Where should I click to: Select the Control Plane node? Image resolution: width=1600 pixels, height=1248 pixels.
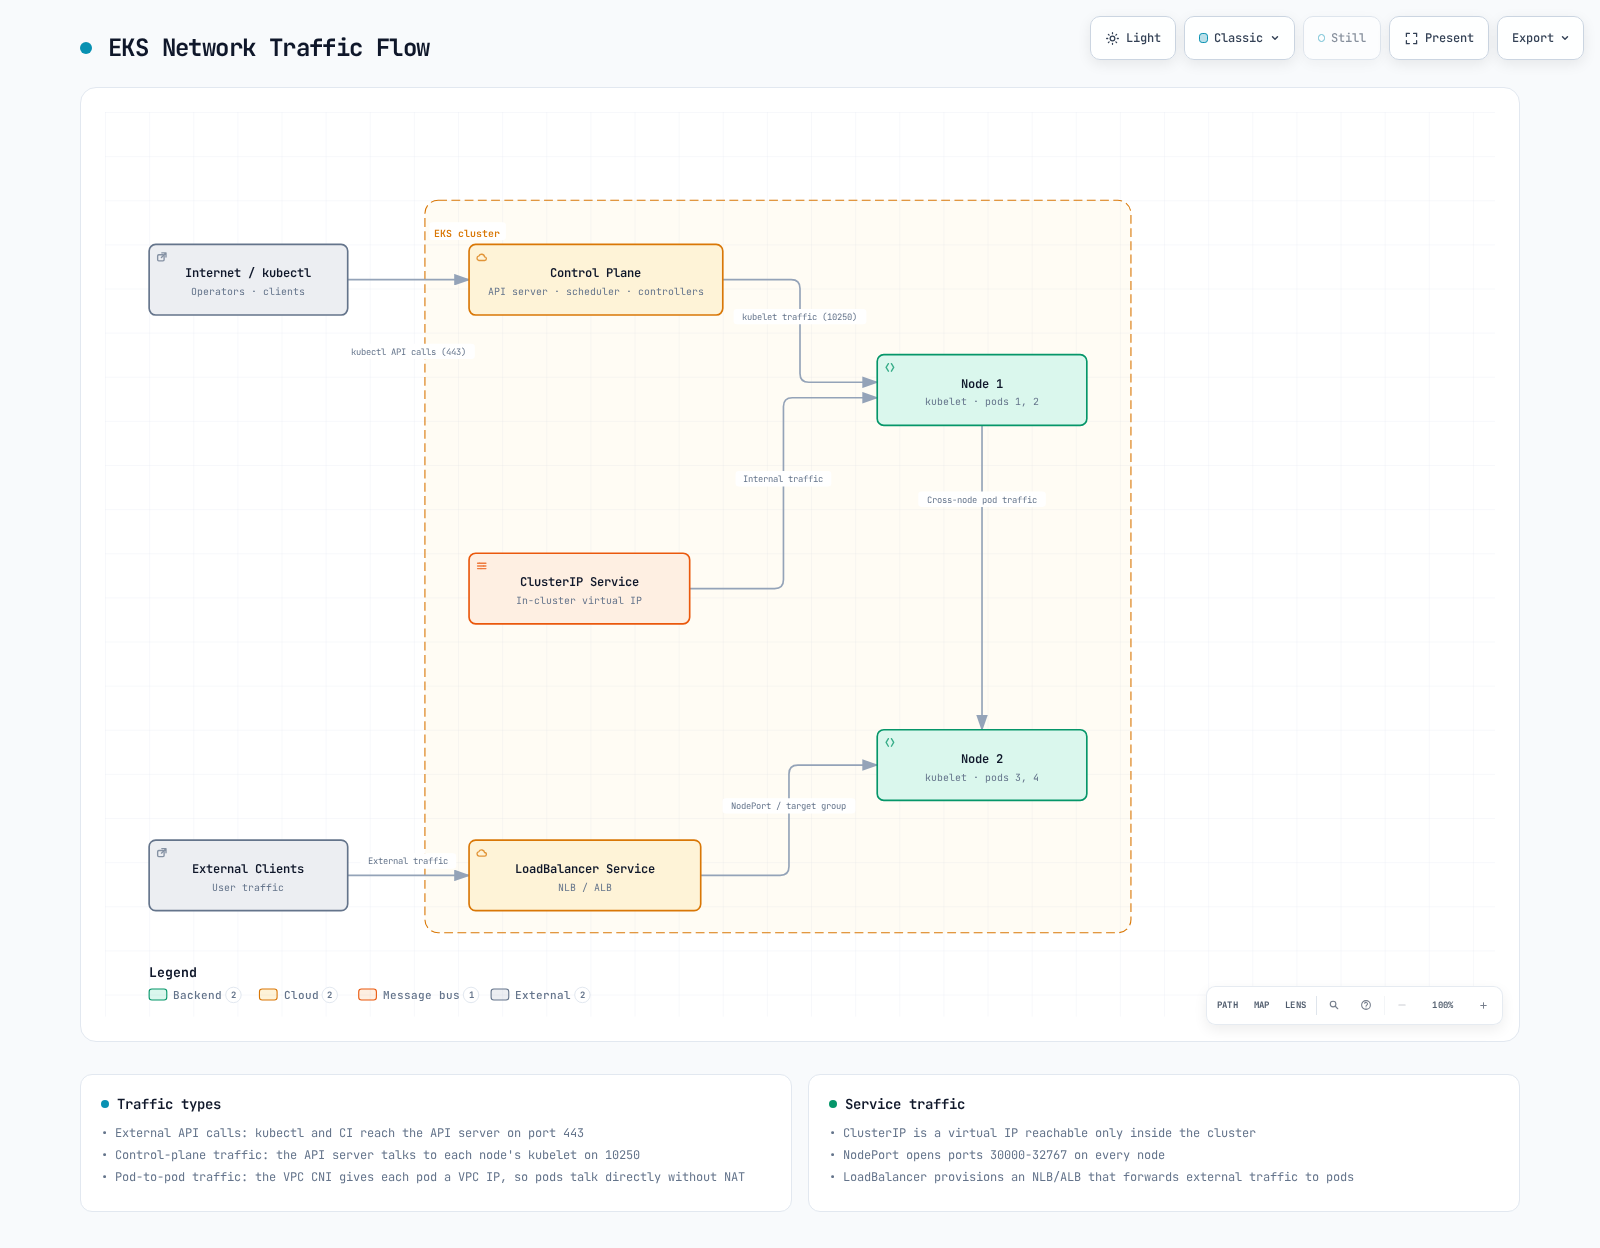tap(596, 280)
